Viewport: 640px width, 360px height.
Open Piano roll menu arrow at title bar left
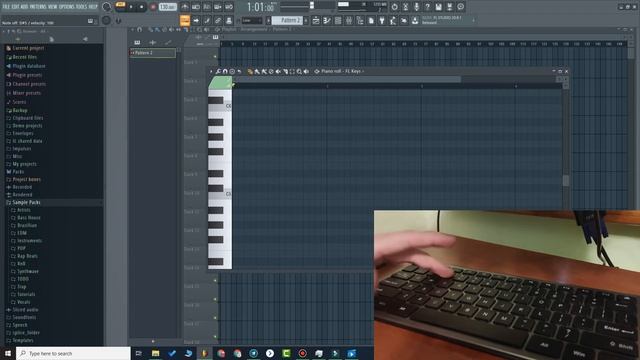pos(211,71)
